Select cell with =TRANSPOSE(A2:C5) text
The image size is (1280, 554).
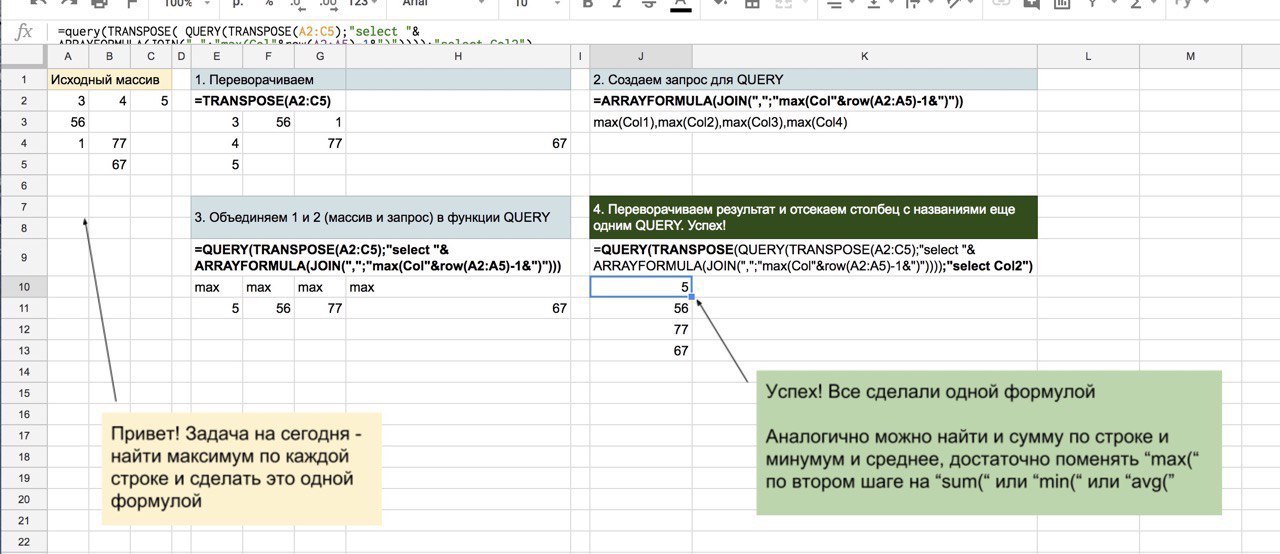click(x=263, y=101)
